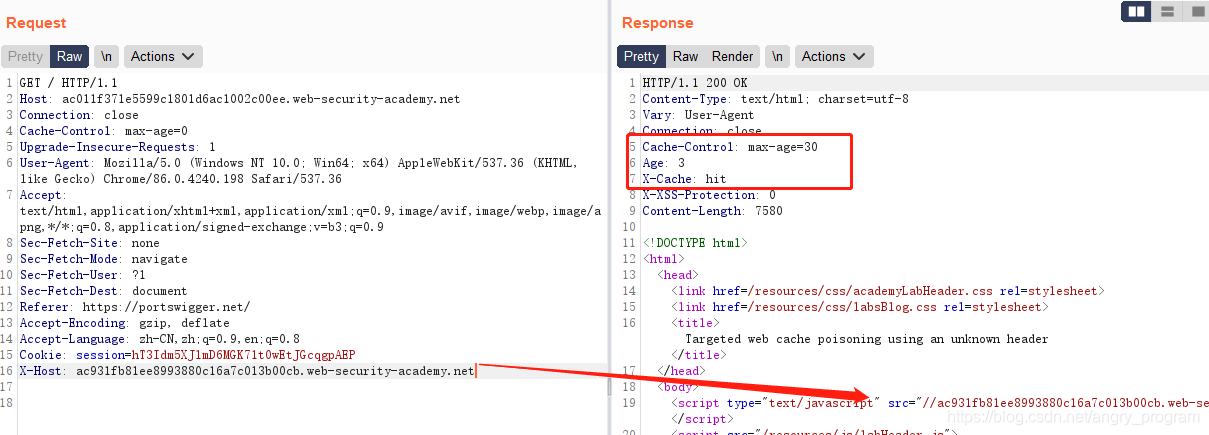Select Pretty tab in Response panel

point(641,57)
